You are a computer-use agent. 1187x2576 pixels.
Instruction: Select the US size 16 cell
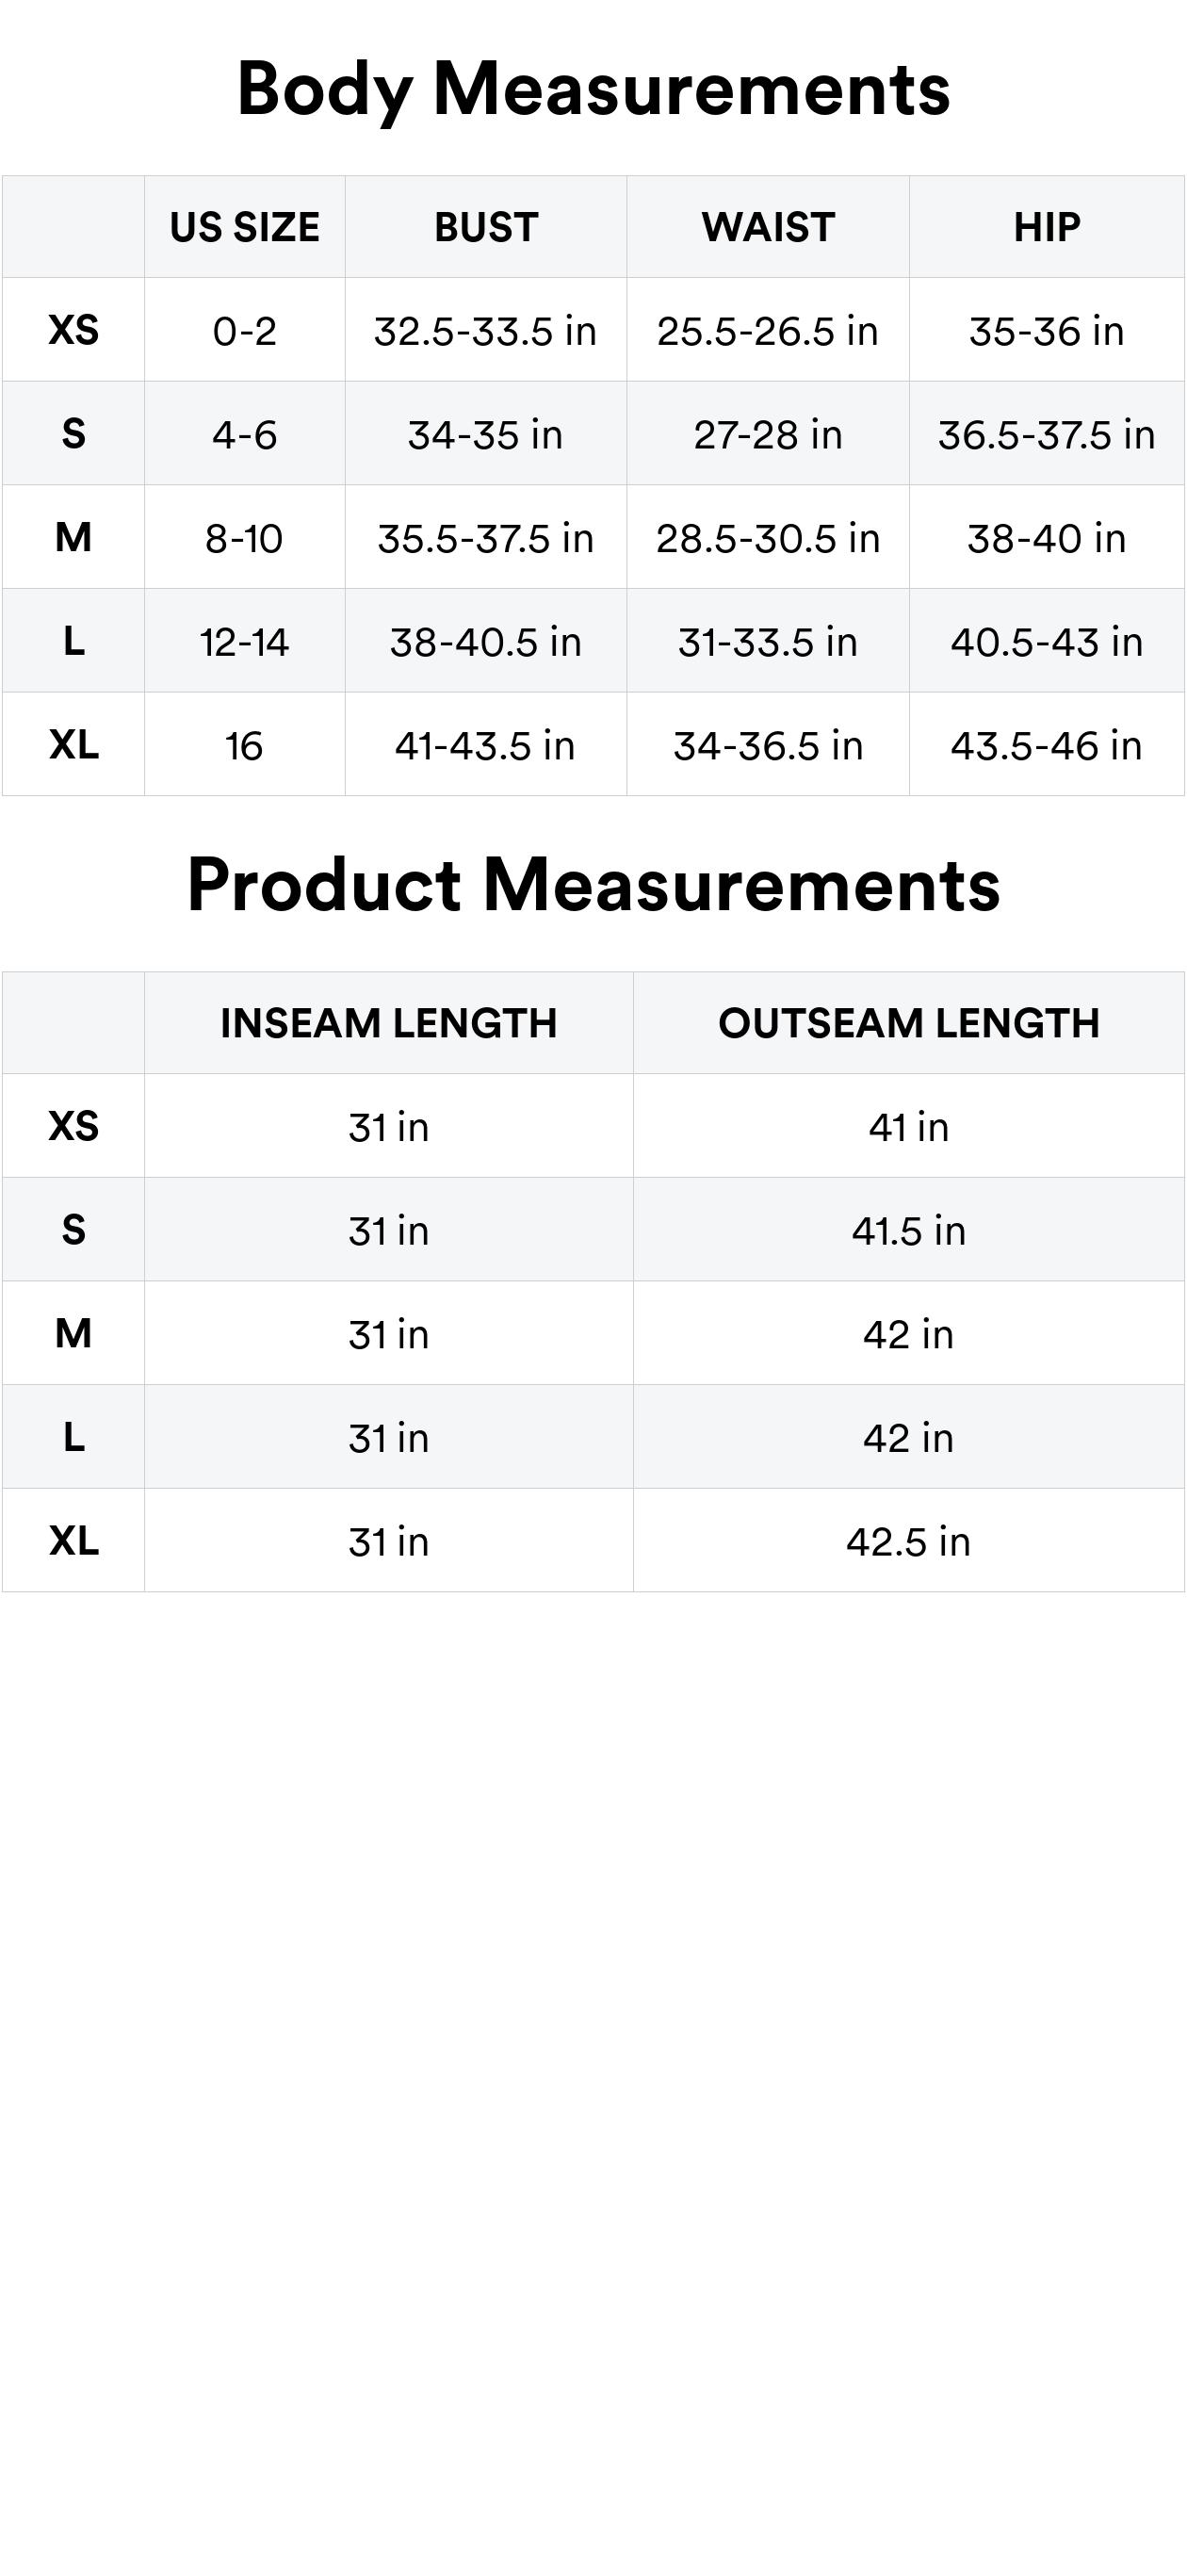coord(244,746)
